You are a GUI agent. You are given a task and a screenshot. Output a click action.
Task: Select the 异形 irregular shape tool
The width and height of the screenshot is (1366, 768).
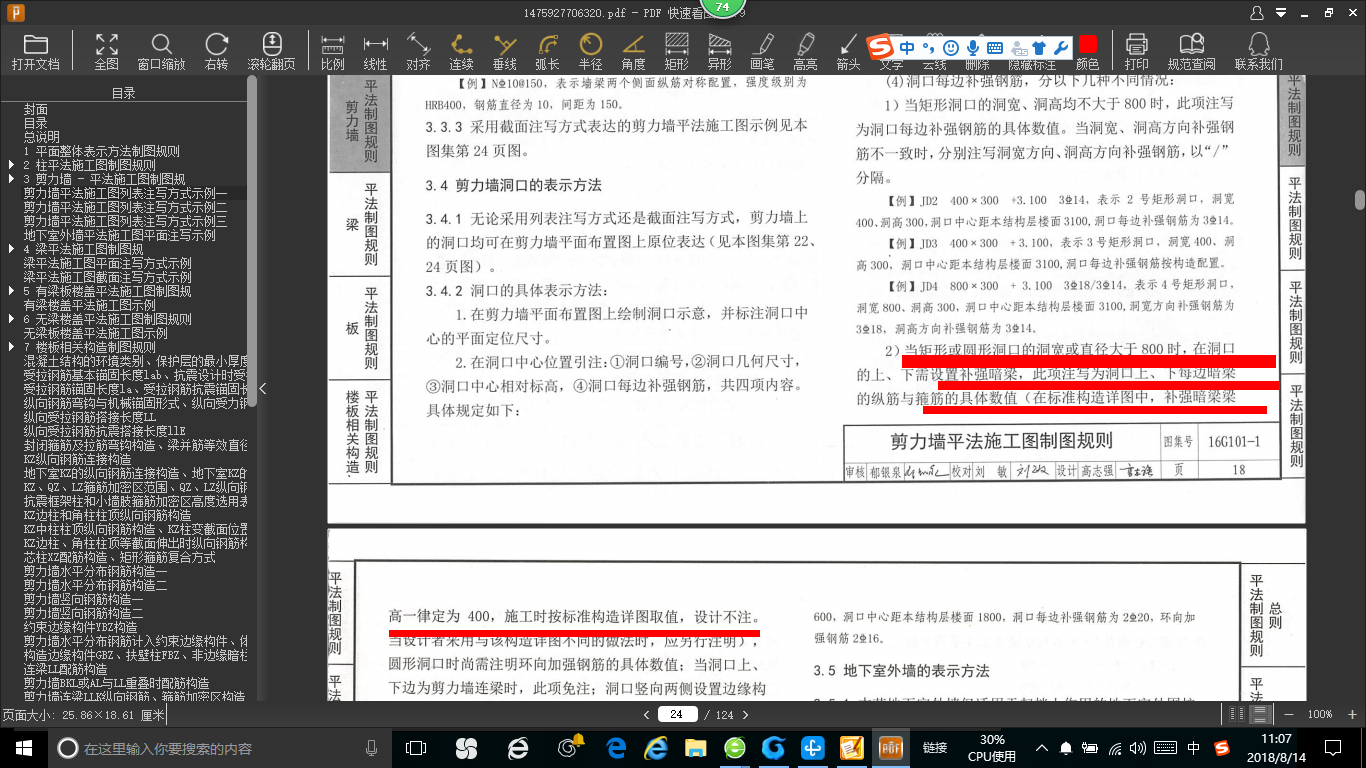(719, 52)
